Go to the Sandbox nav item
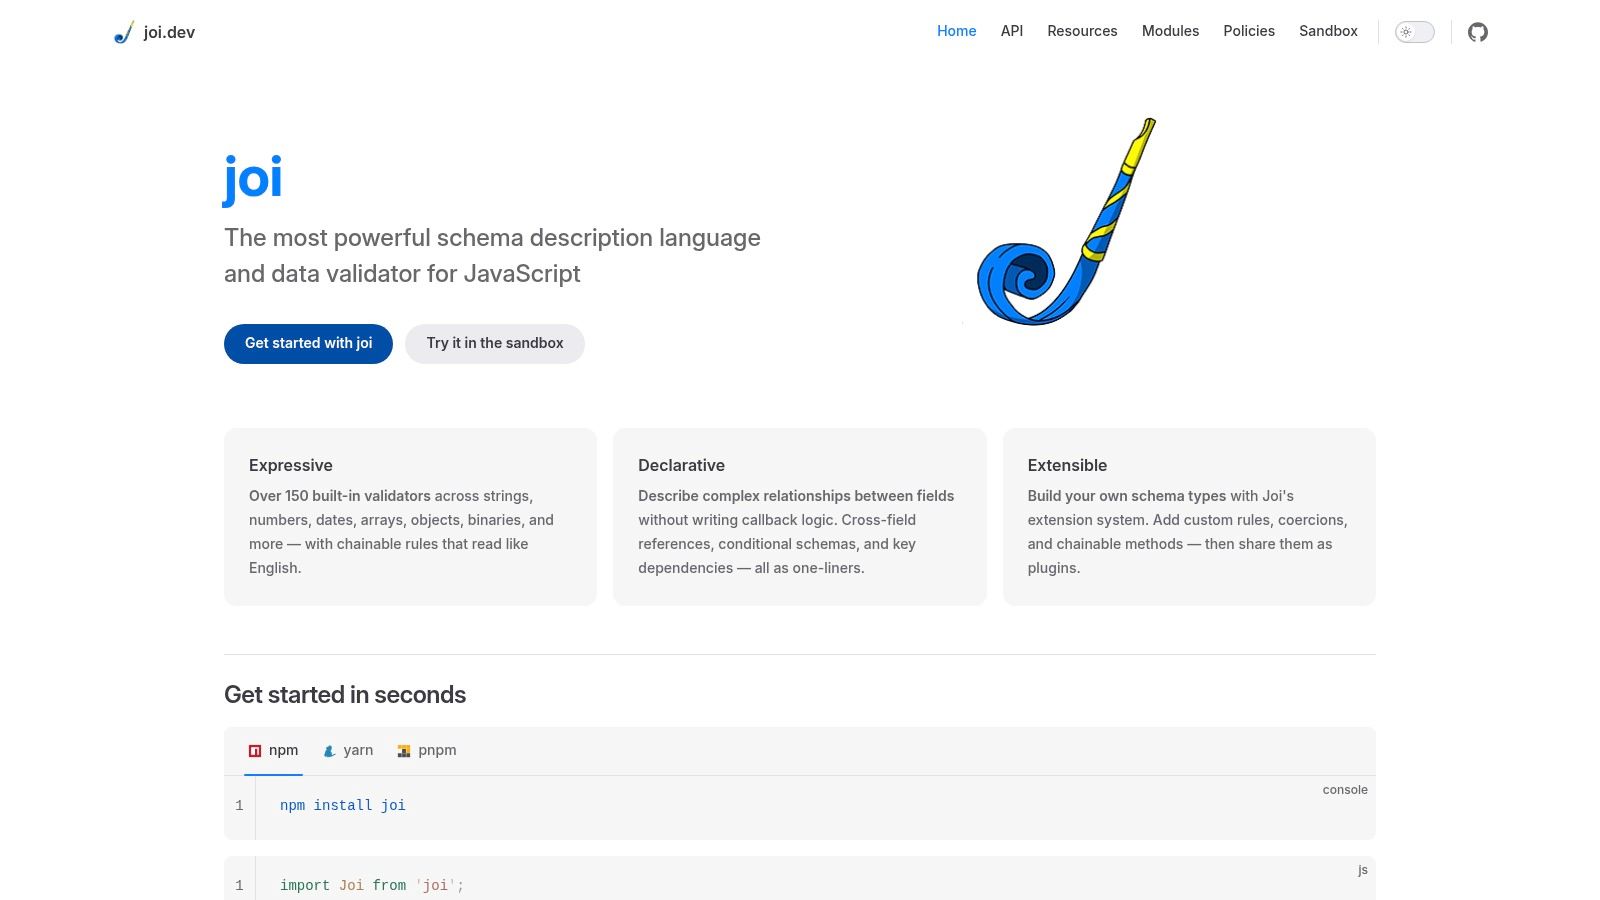1600x900 pixels. tap(1328, 31)
